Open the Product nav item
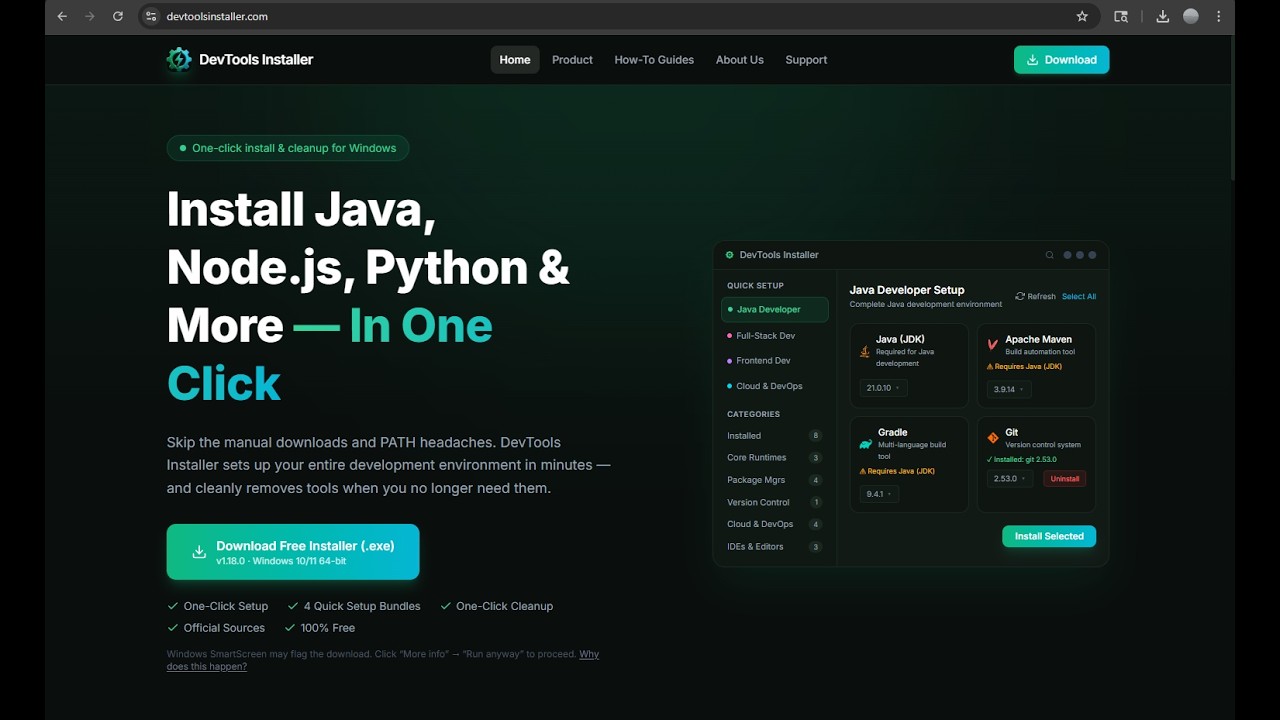This screenshot has height=720, width=1280. click(x=572, y=60)
